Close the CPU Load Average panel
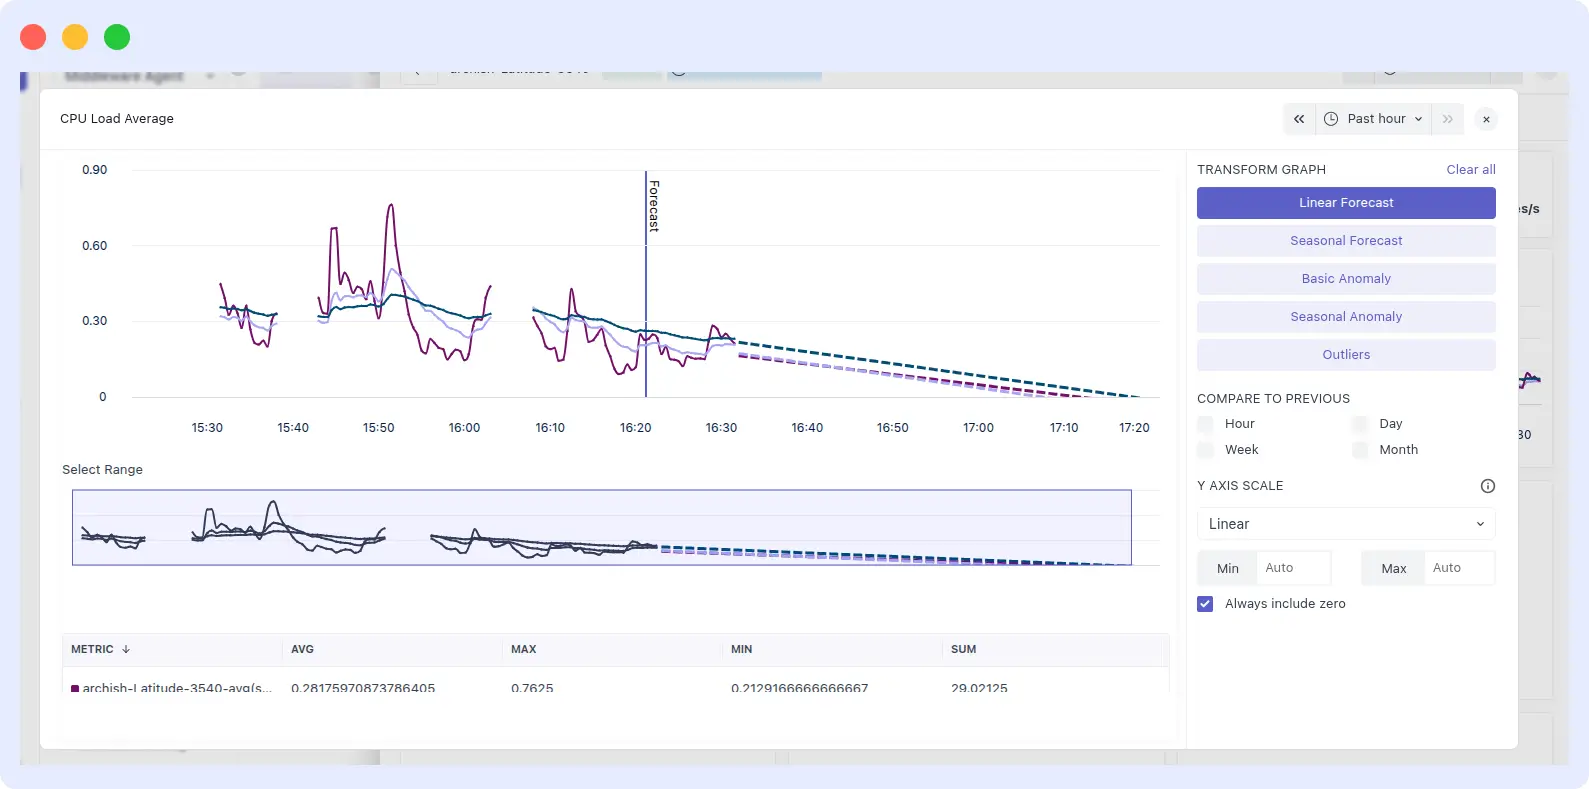Viewport: 1589px width, 789px height. click(1486, 119)
